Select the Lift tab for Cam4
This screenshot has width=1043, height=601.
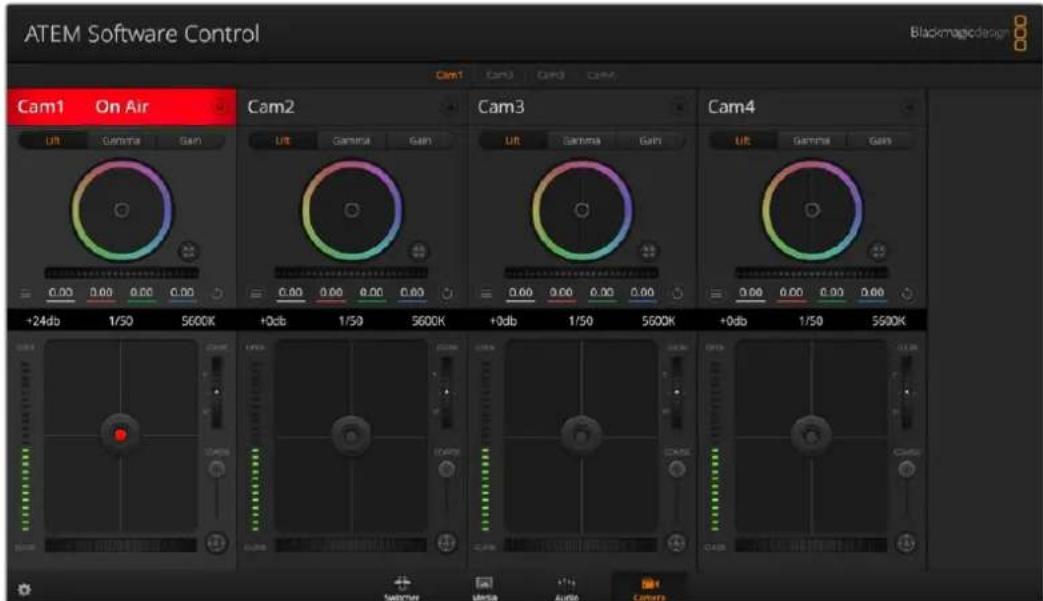coord(742,140)
